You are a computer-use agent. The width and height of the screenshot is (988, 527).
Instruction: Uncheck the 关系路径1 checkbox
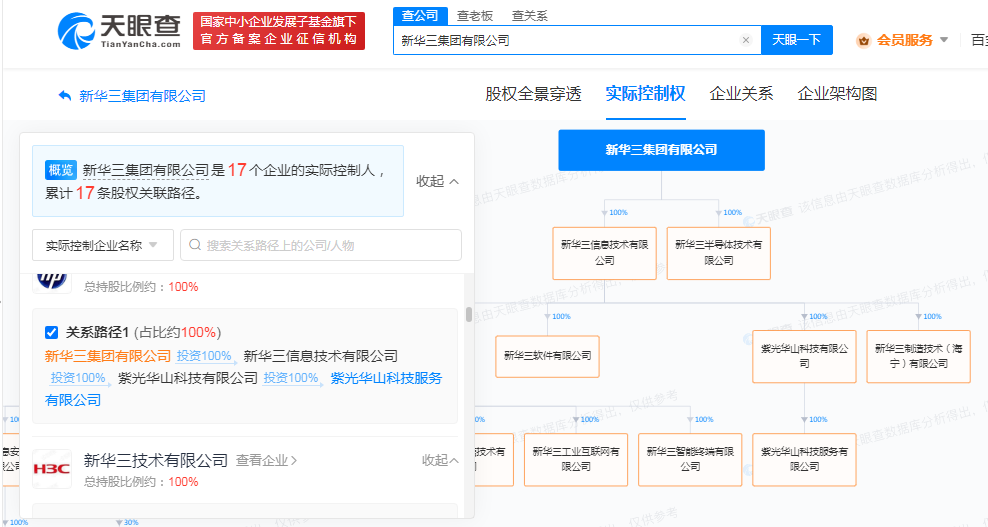click(x=52, y=332)
